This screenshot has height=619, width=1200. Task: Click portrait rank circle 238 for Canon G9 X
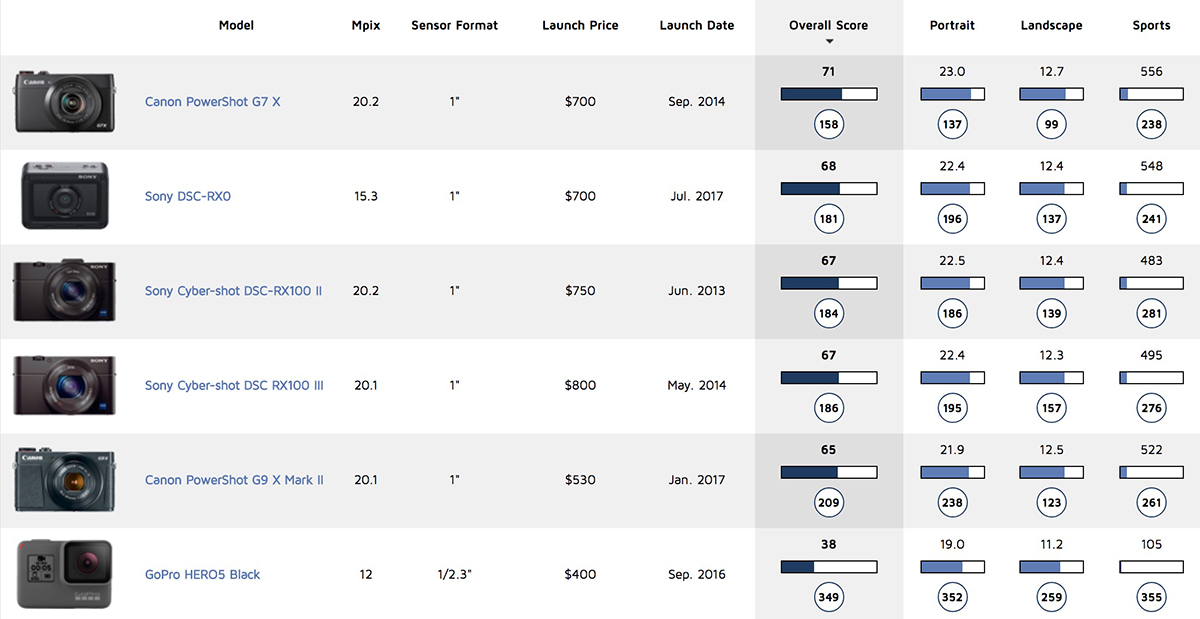[x=951, y=503]
